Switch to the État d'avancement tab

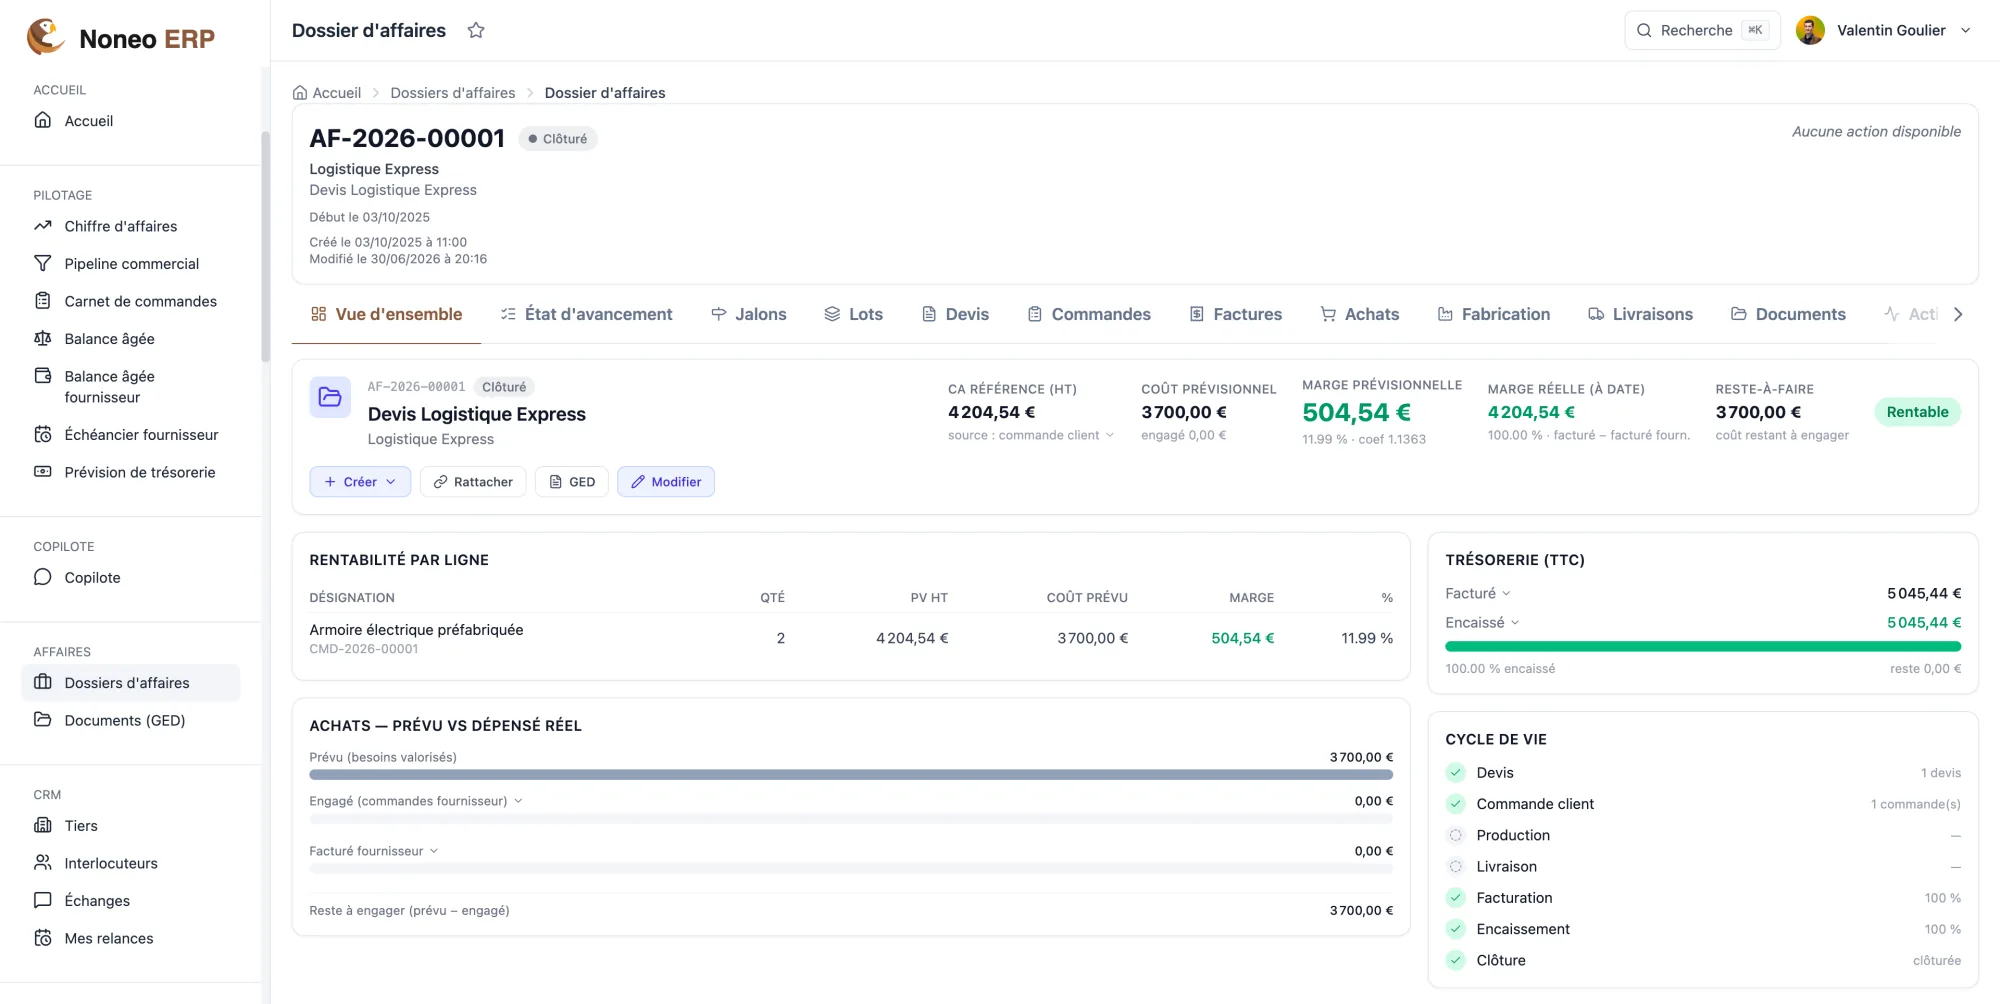tap(586, 314)
